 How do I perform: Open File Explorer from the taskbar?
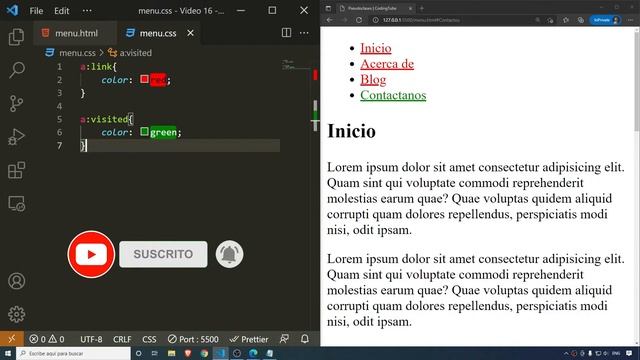click(171, 353)
